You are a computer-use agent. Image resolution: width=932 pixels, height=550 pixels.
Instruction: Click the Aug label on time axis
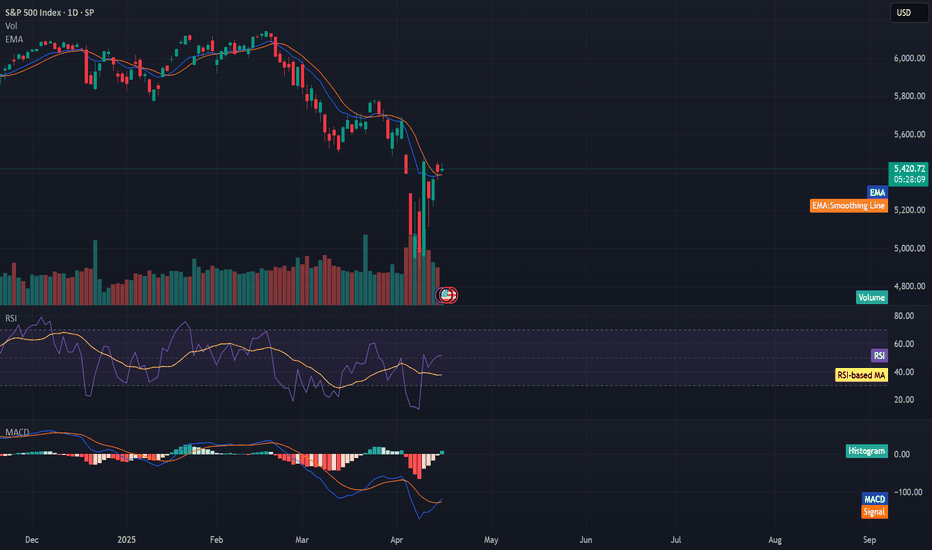(x=774, y=540)
